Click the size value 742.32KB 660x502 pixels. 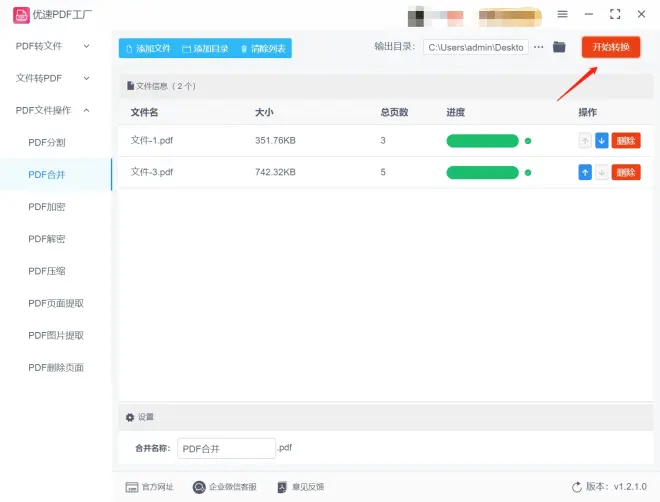[x=275, y=172]
